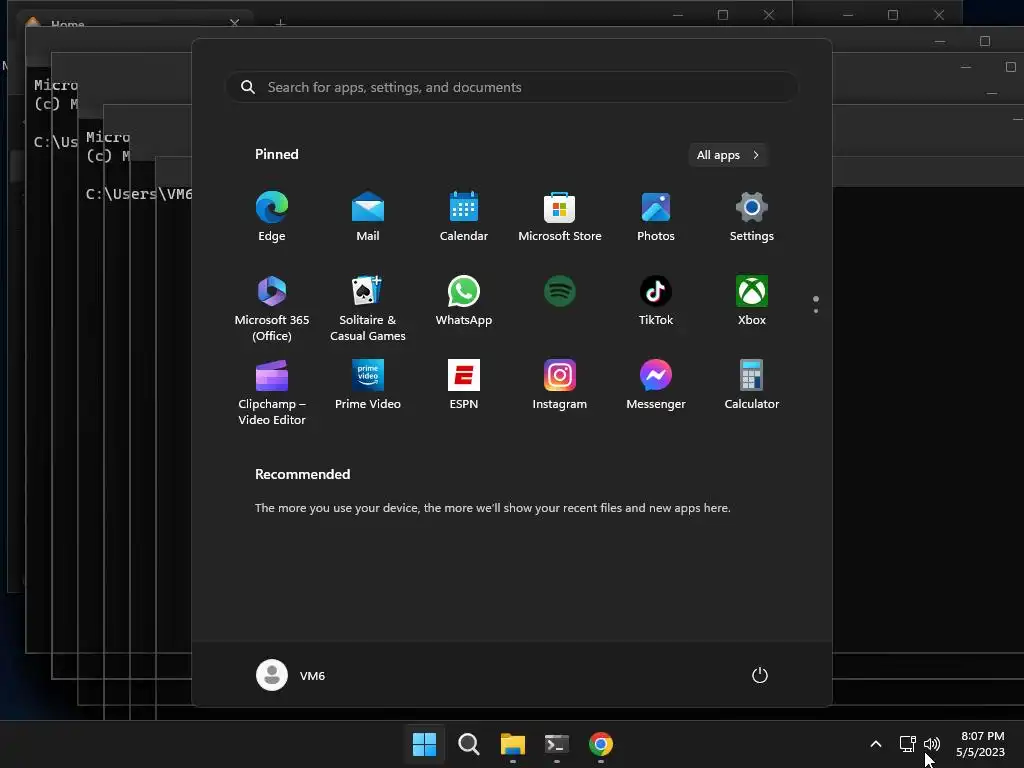The width and height of the screenshot is (1024, 768).
Task: Go to next page of pinned apps
Action: coord(816,310)
